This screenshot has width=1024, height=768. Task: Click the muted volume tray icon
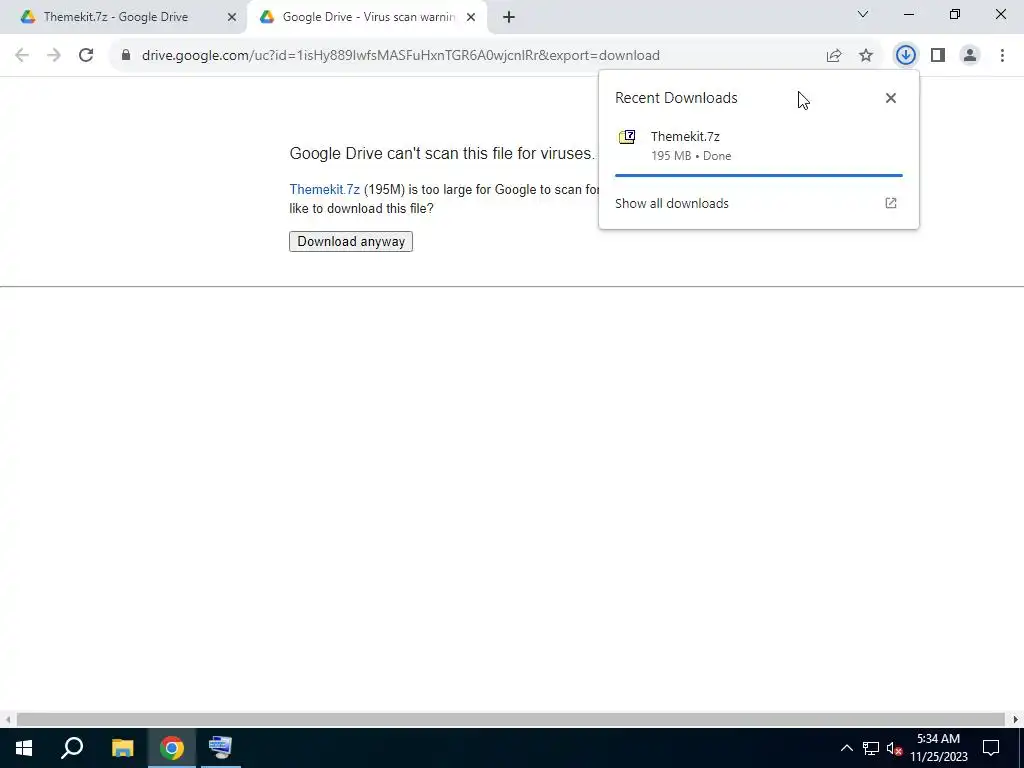click(894, 748)
